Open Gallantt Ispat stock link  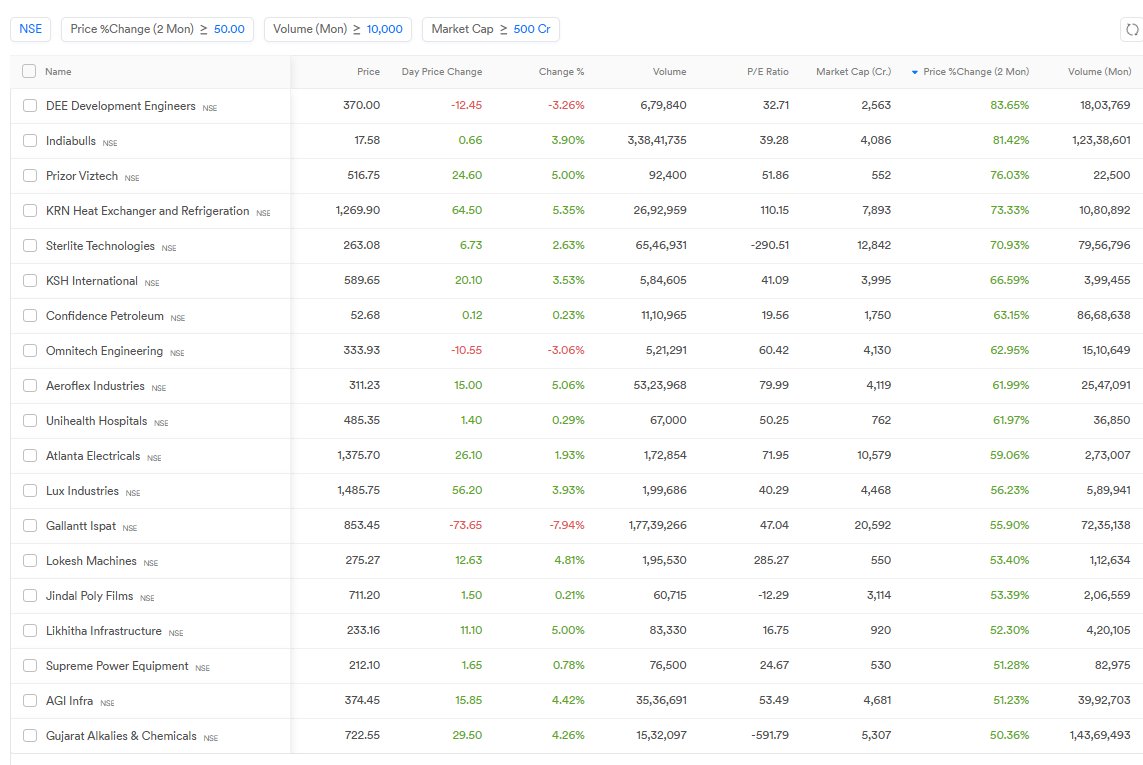pos(80,526)
